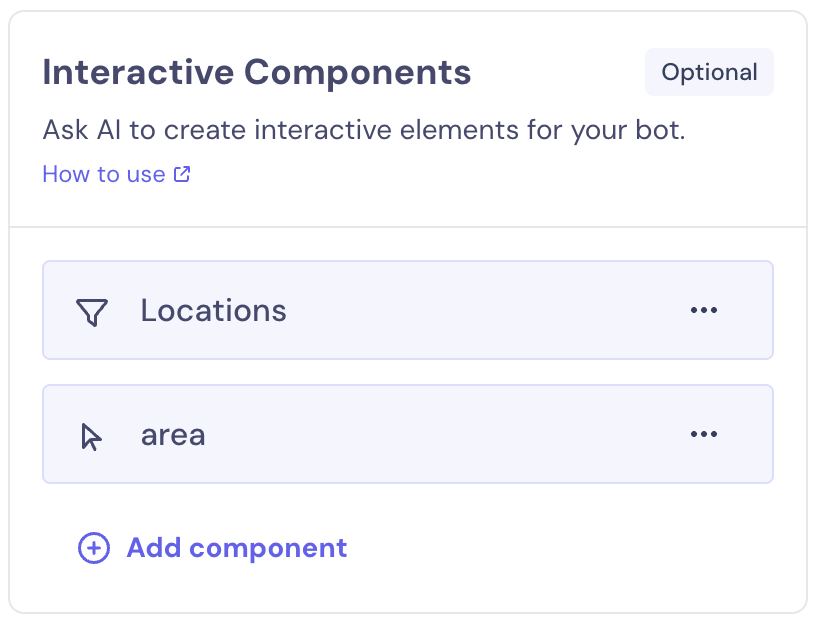This screenshot has width=822, height=626.
Task: Click the external link icon
Action: tap(182, 174)
